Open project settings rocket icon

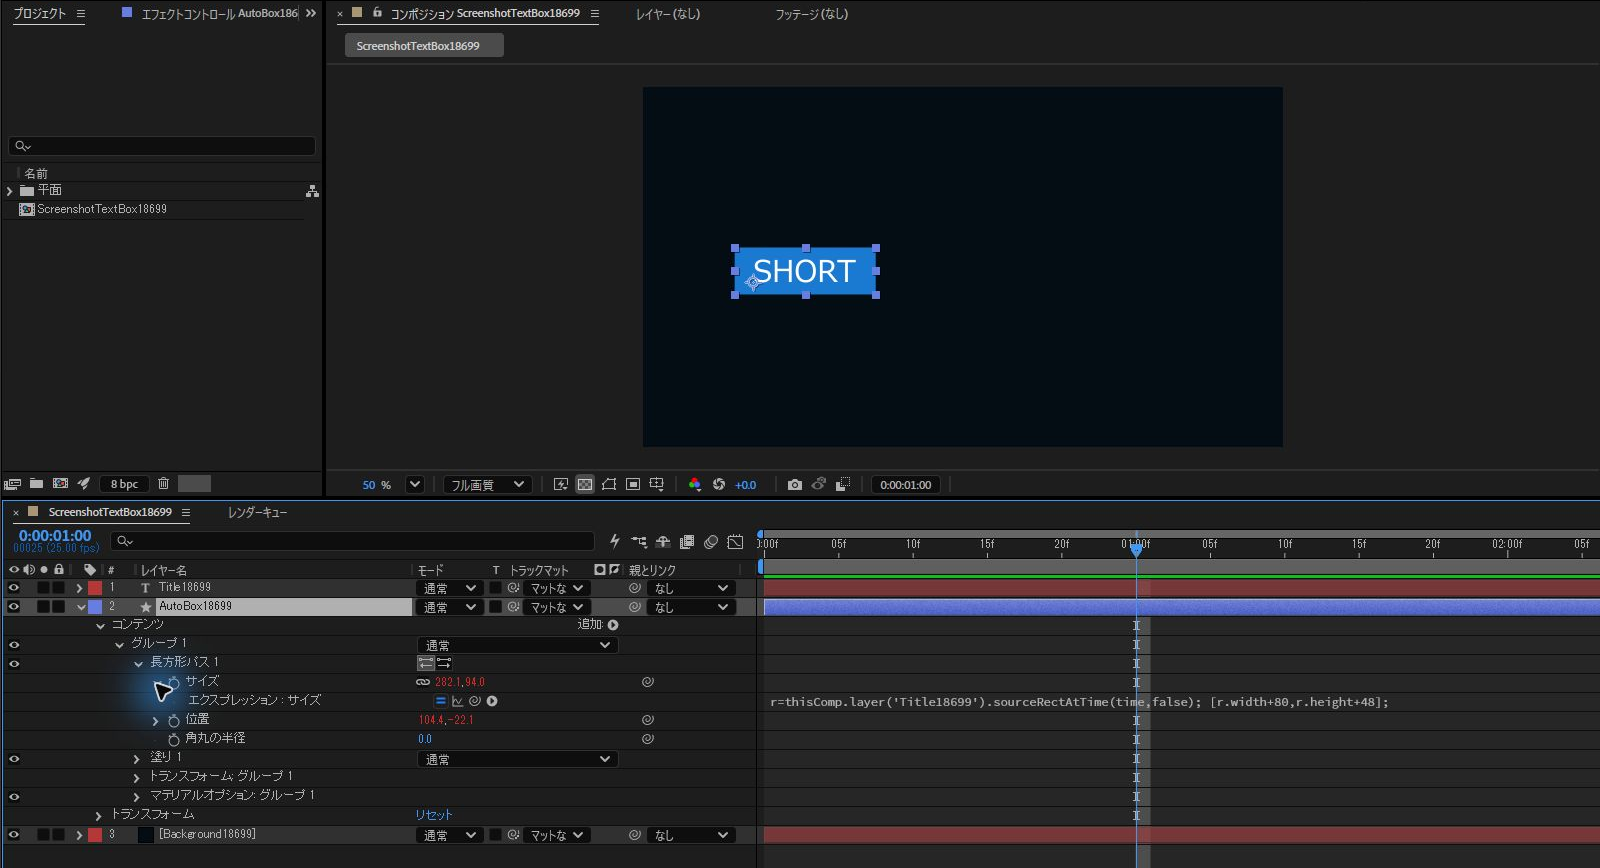pos(84,484)
